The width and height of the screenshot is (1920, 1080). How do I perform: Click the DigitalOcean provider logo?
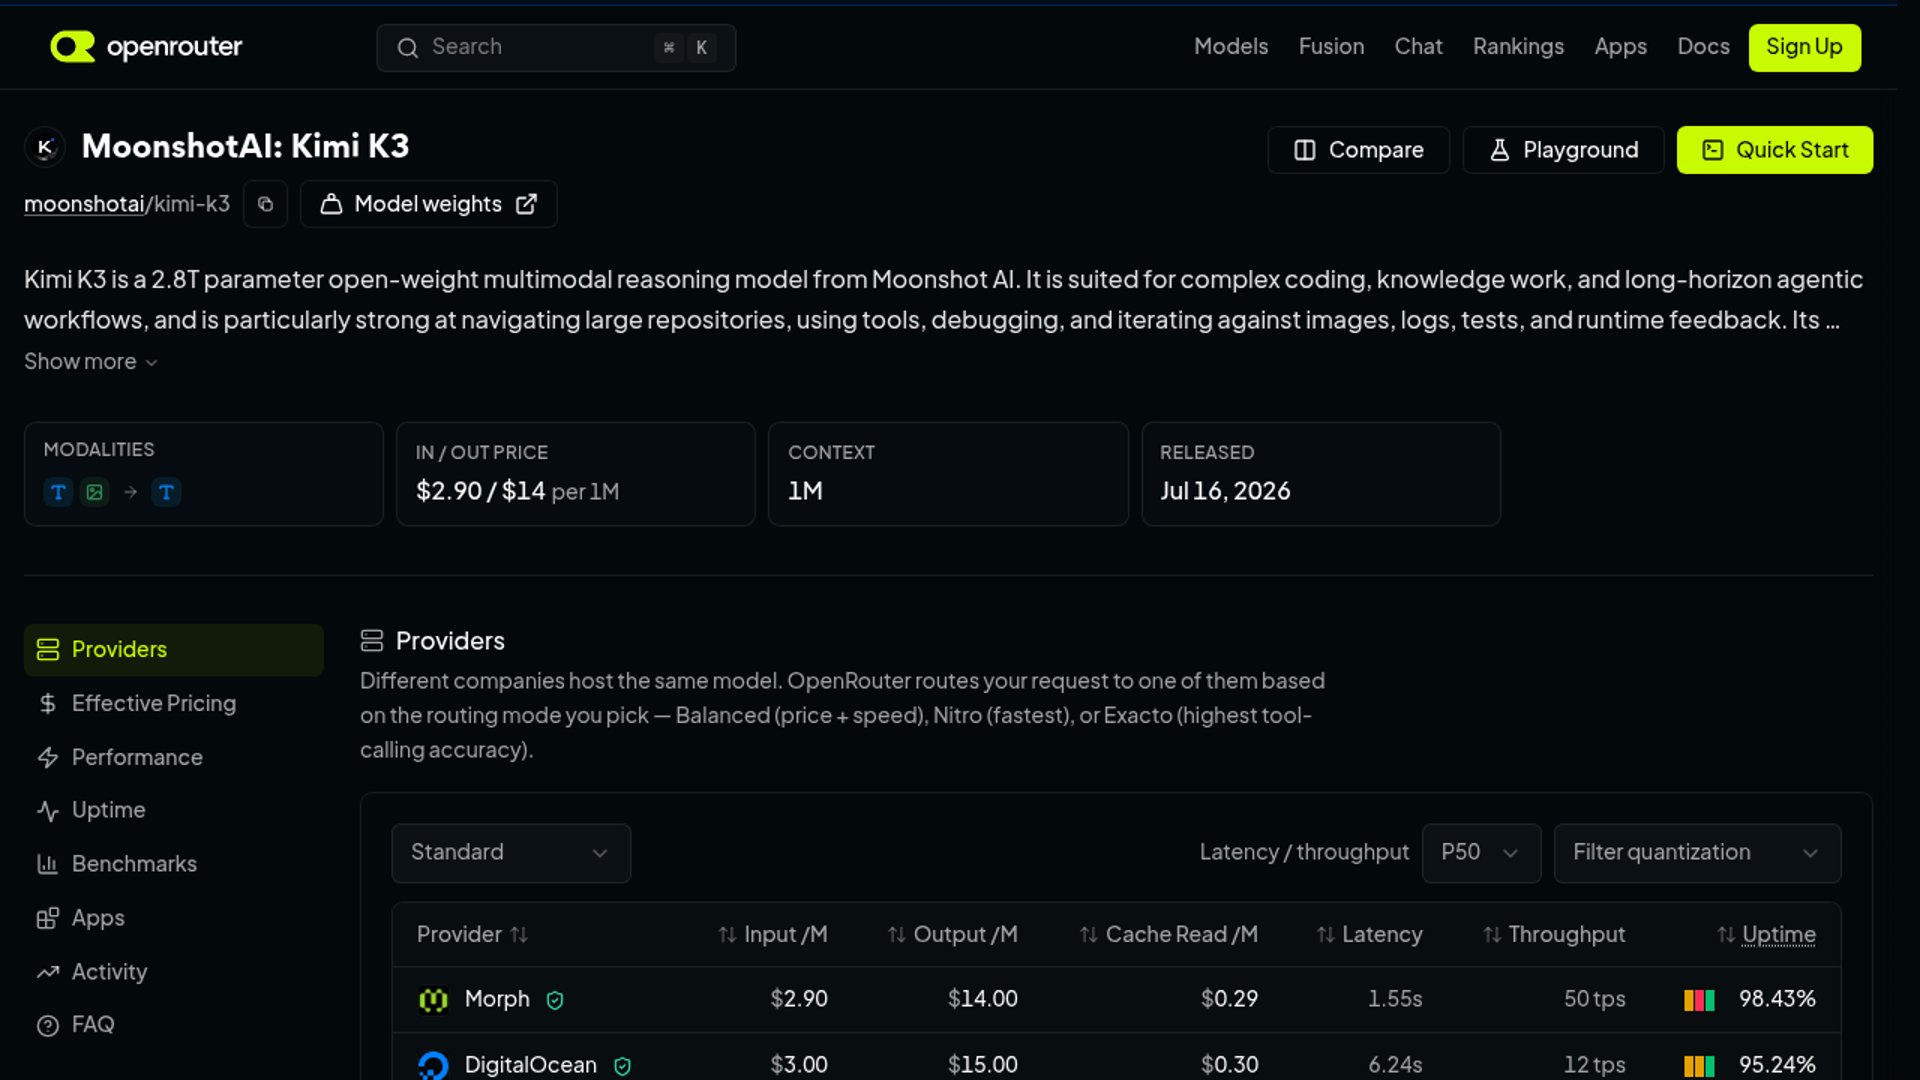433,1065
